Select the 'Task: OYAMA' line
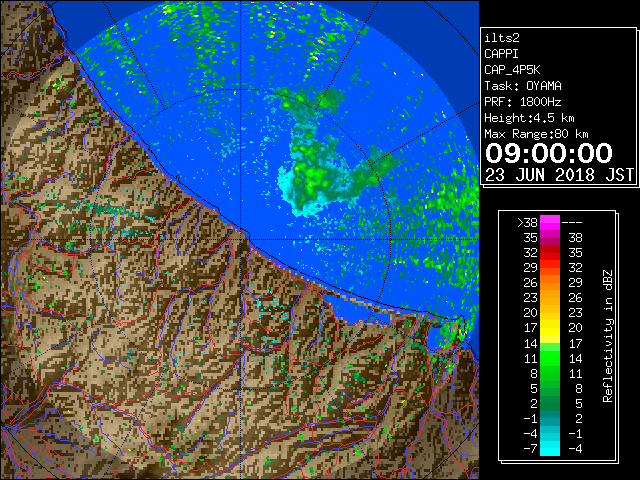640x480 pixels. 523,86
